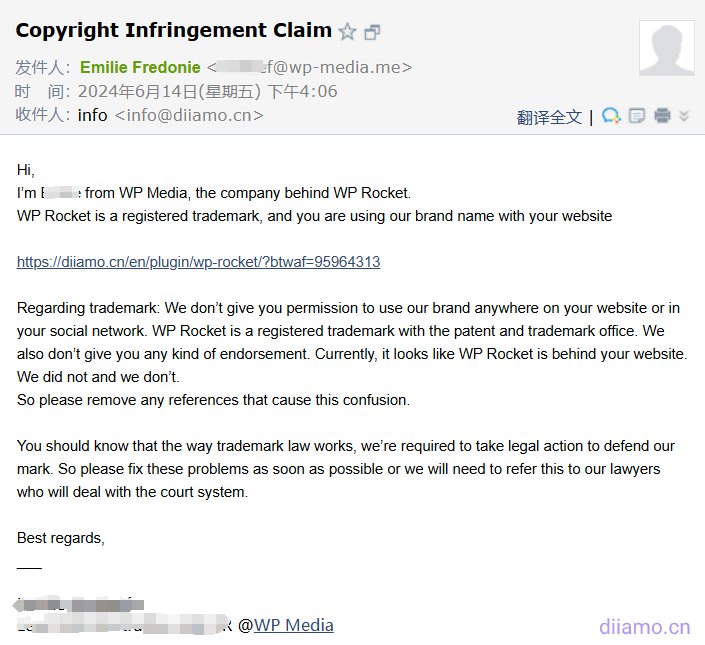The height and width of the screenshot is (645, 705).
Task: Open the note memo icon
Action: (x=637, y=116)
